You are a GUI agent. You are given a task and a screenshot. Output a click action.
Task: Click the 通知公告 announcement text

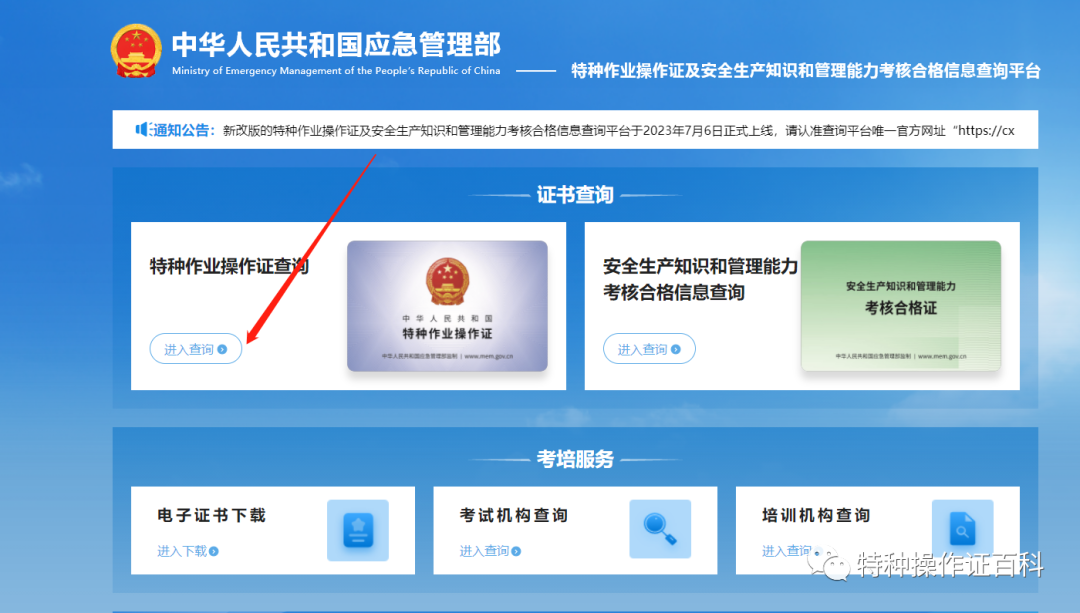[x=619, y=130]
